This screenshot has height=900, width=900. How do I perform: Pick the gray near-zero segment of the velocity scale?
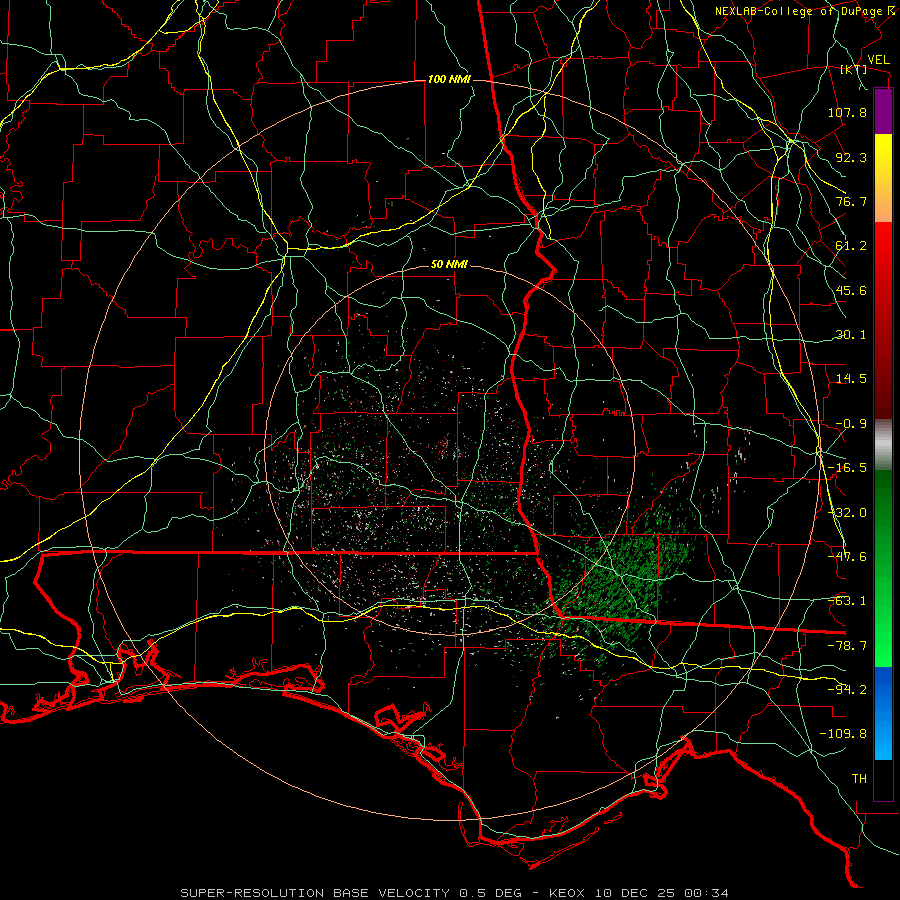[883, 445]
